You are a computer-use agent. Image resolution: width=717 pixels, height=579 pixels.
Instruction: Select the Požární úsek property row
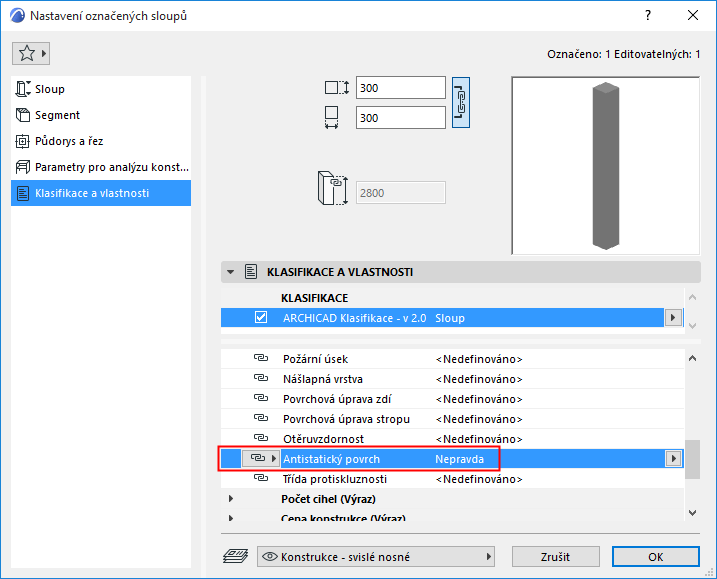tap(452, 359)
